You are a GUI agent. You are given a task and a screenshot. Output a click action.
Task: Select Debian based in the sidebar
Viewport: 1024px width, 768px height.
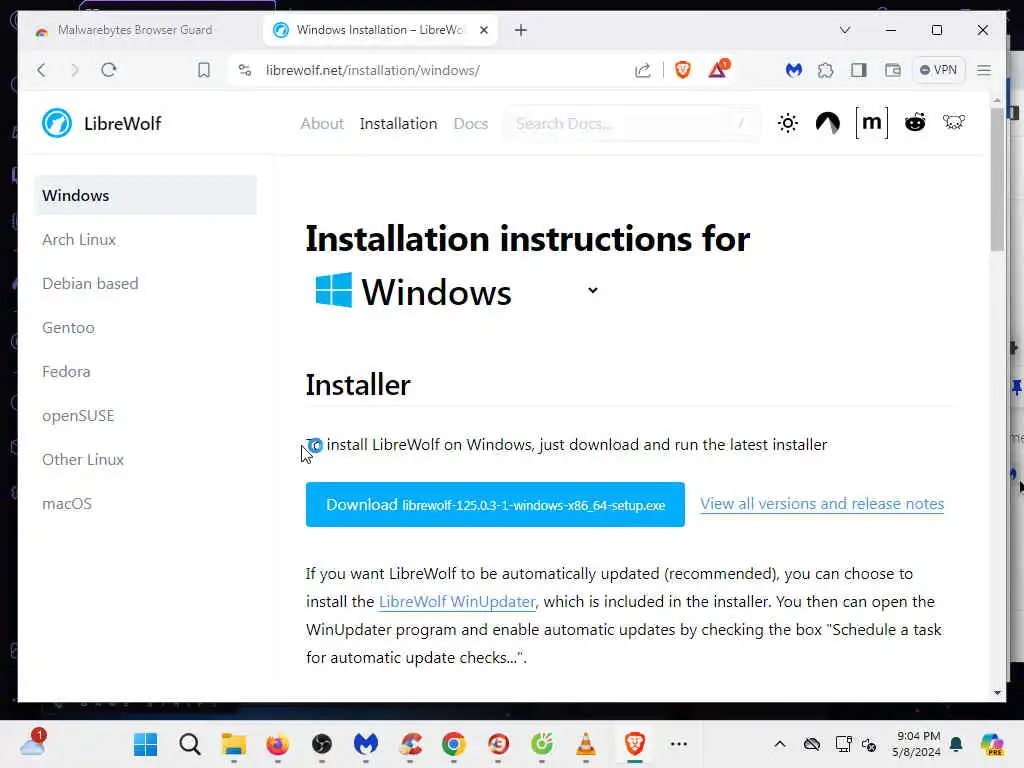pyautogui.click(x=90, y=283)
